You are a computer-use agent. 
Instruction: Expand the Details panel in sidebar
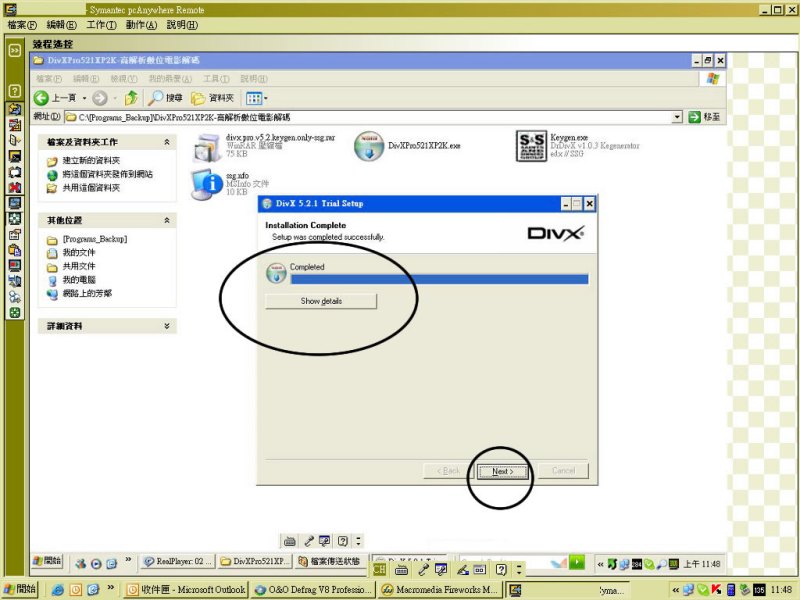(x=167, y=326)
